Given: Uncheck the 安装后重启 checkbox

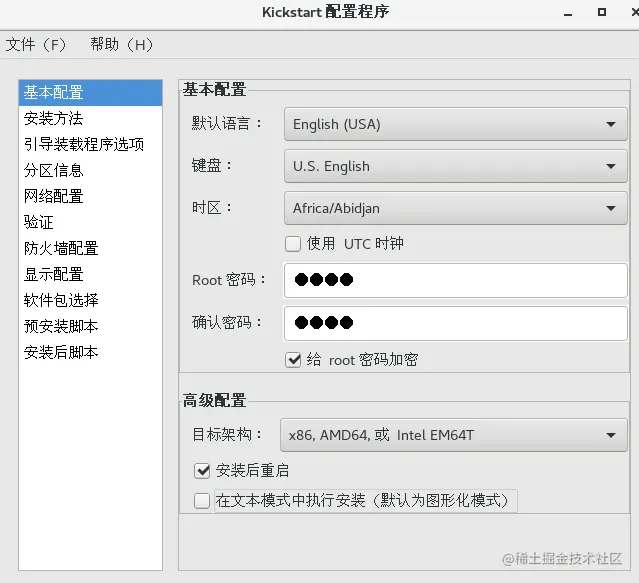Looking at the screenshot, I should (x=202, y=471).
